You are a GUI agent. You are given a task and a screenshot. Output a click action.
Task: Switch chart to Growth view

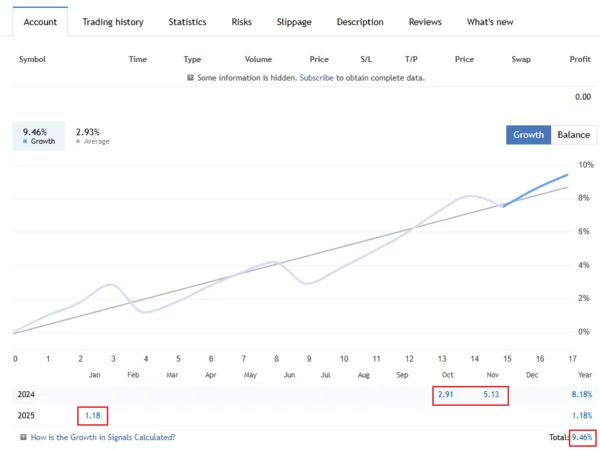(x=529, y=135)
